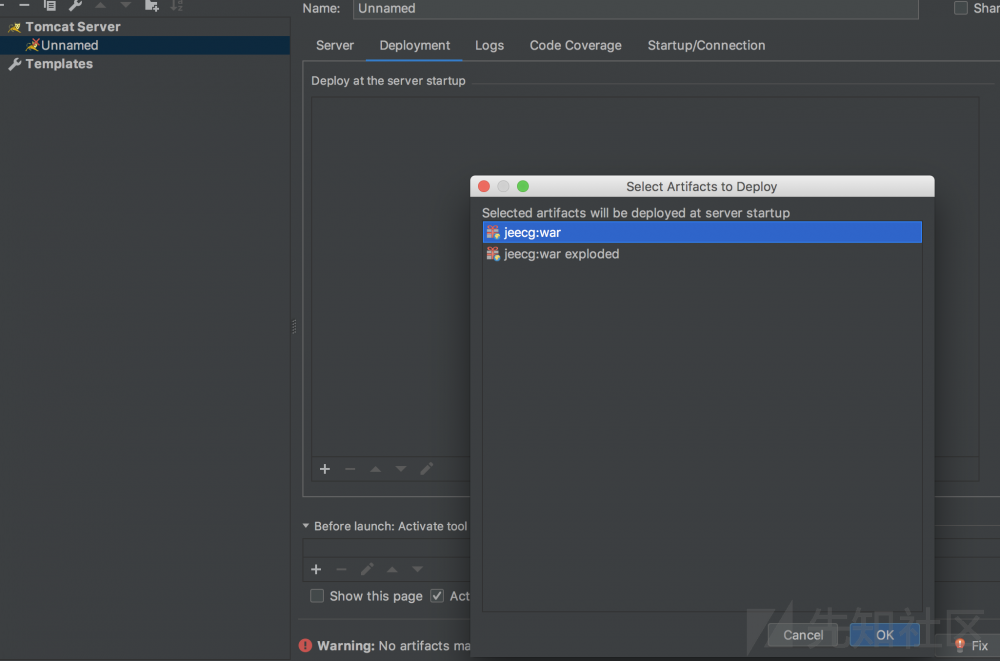Remove a Before launch task

pos(341,569)
